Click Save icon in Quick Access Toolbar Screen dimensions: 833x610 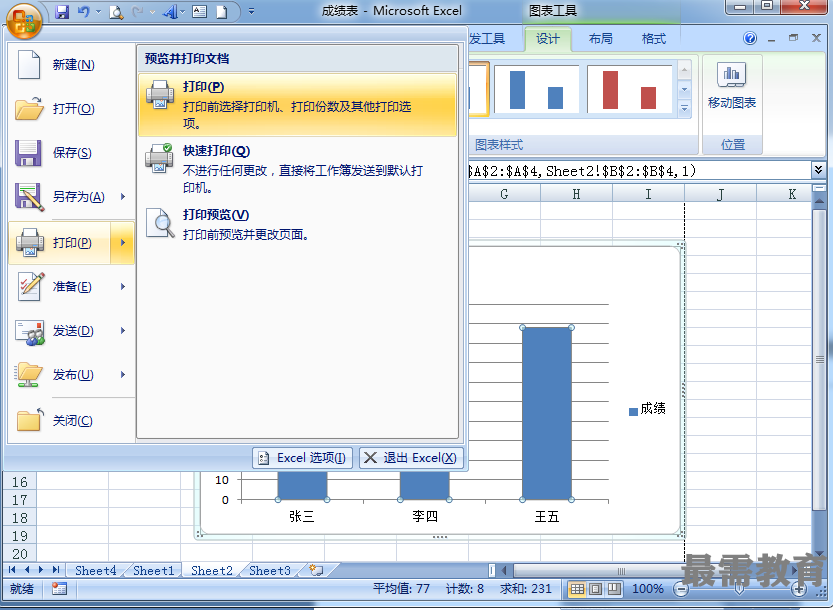pyautogui.click(x=62, y=12)
